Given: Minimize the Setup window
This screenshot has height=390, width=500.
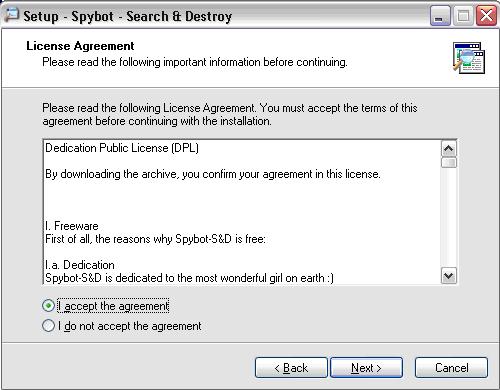Looking at the screenshot, I should (x=440, y=16).
